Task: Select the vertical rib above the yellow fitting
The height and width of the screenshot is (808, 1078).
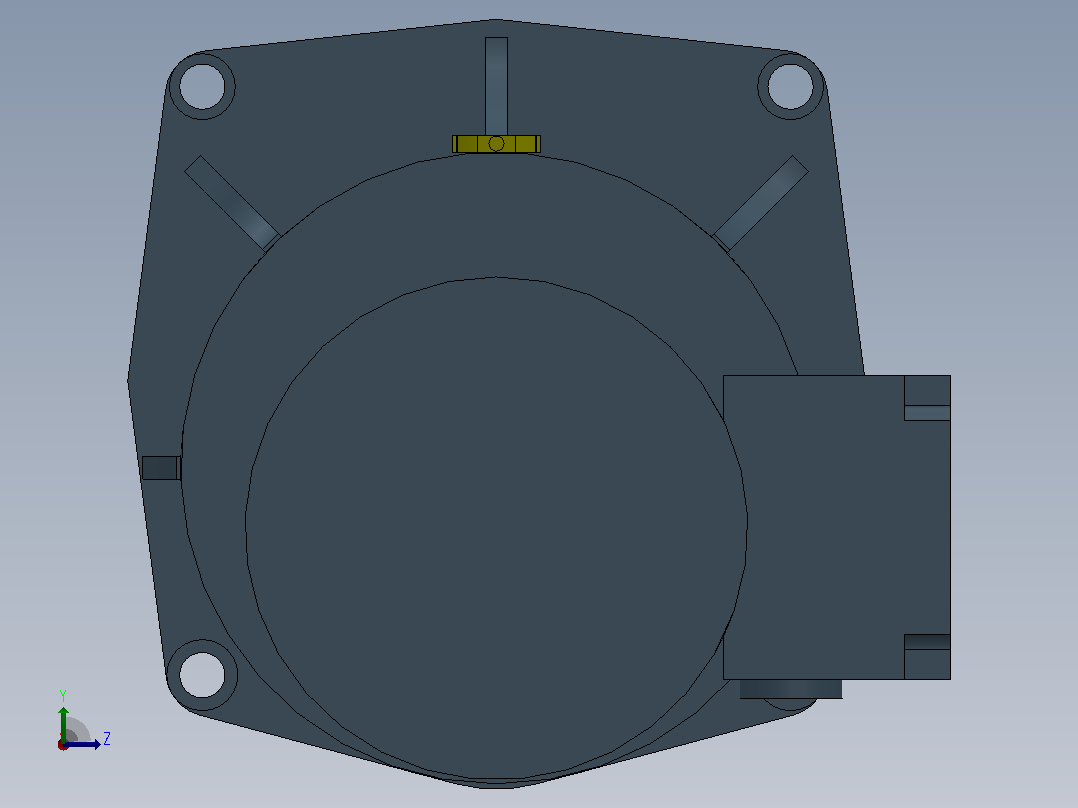Action: tap(496, 86)
